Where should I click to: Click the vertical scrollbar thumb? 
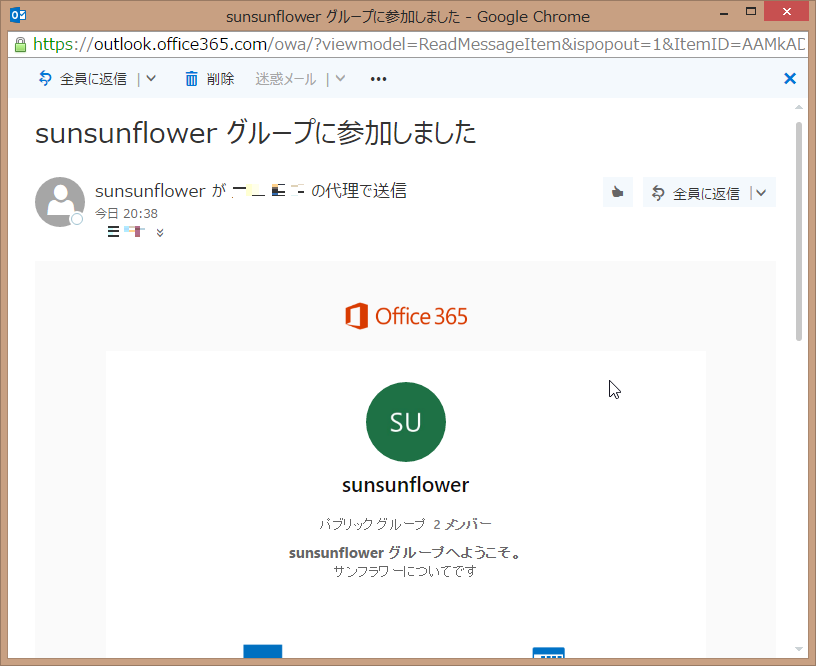pos(798,230)
